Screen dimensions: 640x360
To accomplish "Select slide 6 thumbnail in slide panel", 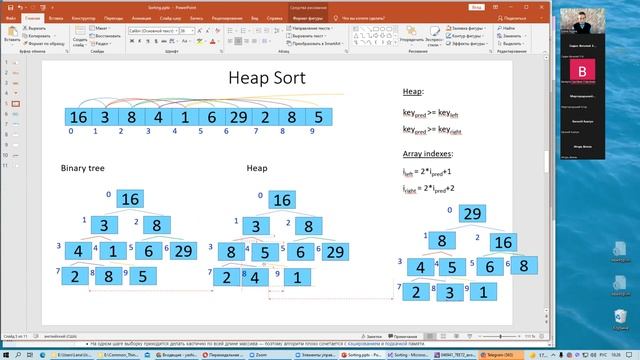I will point(16,114).
